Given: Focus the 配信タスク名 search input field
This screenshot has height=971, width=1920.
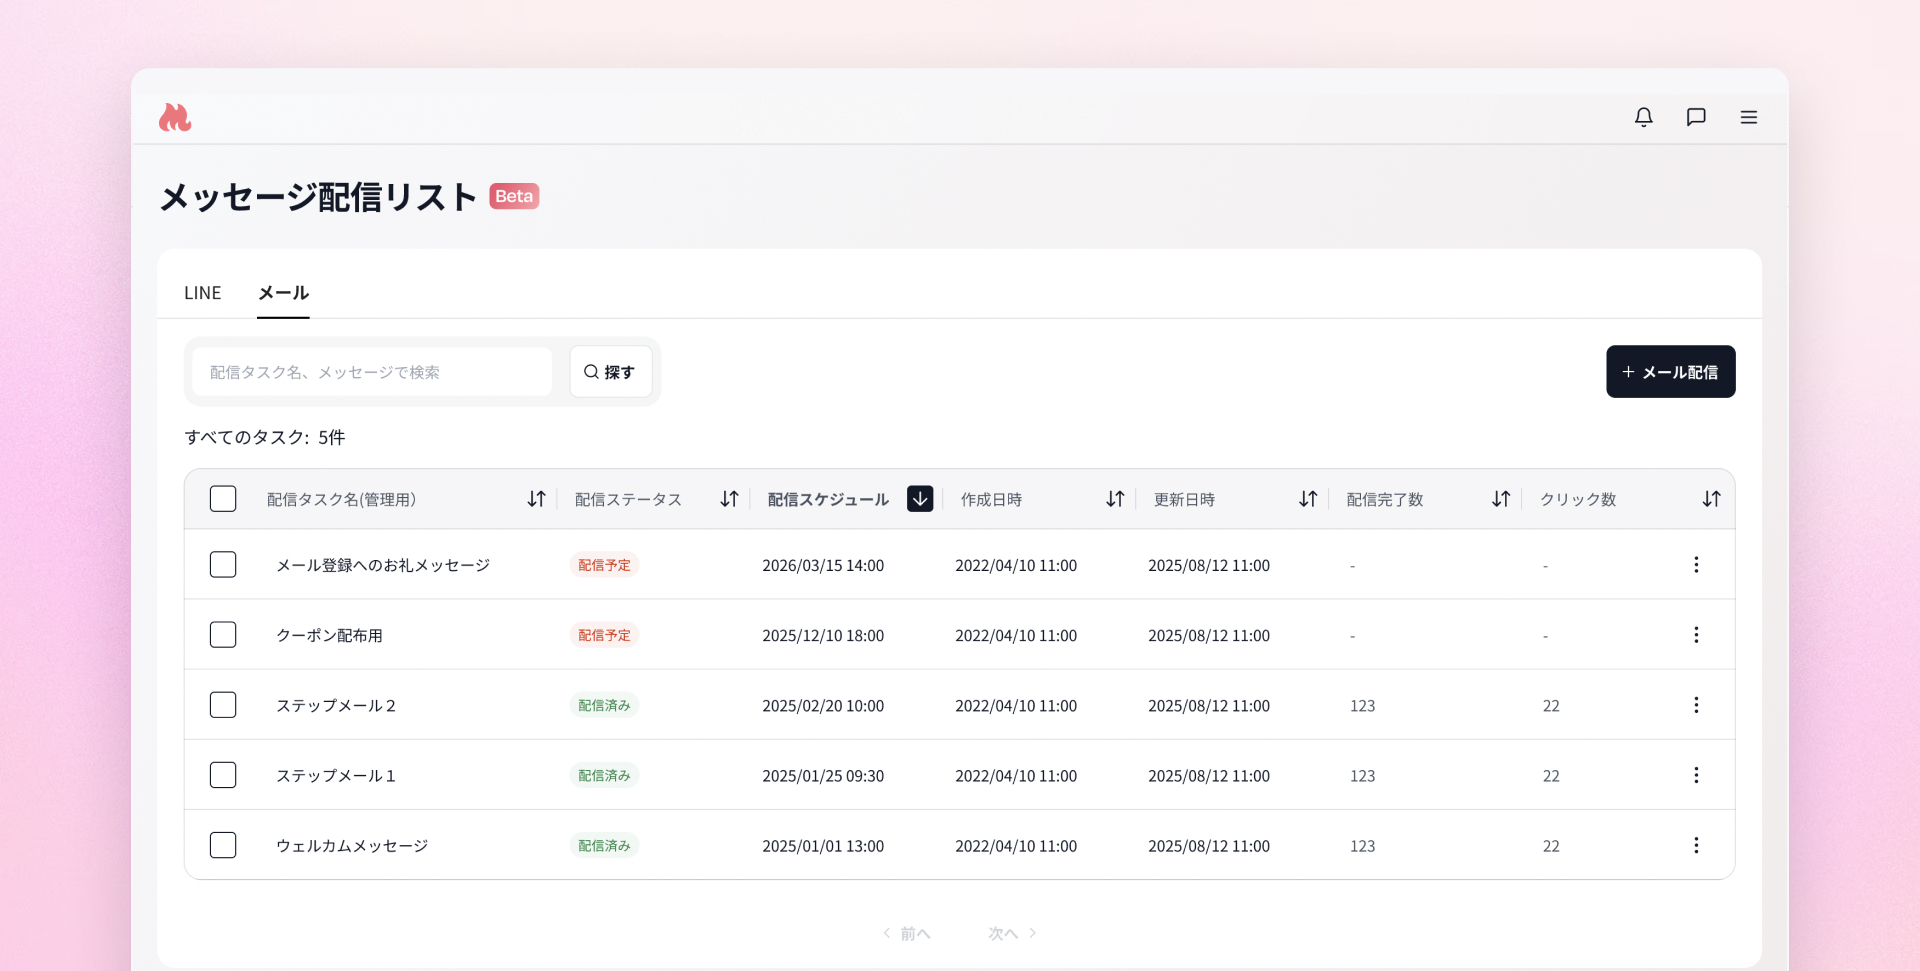Looking at the screenshot, I should pyautogui.click(x=372, y=372).
